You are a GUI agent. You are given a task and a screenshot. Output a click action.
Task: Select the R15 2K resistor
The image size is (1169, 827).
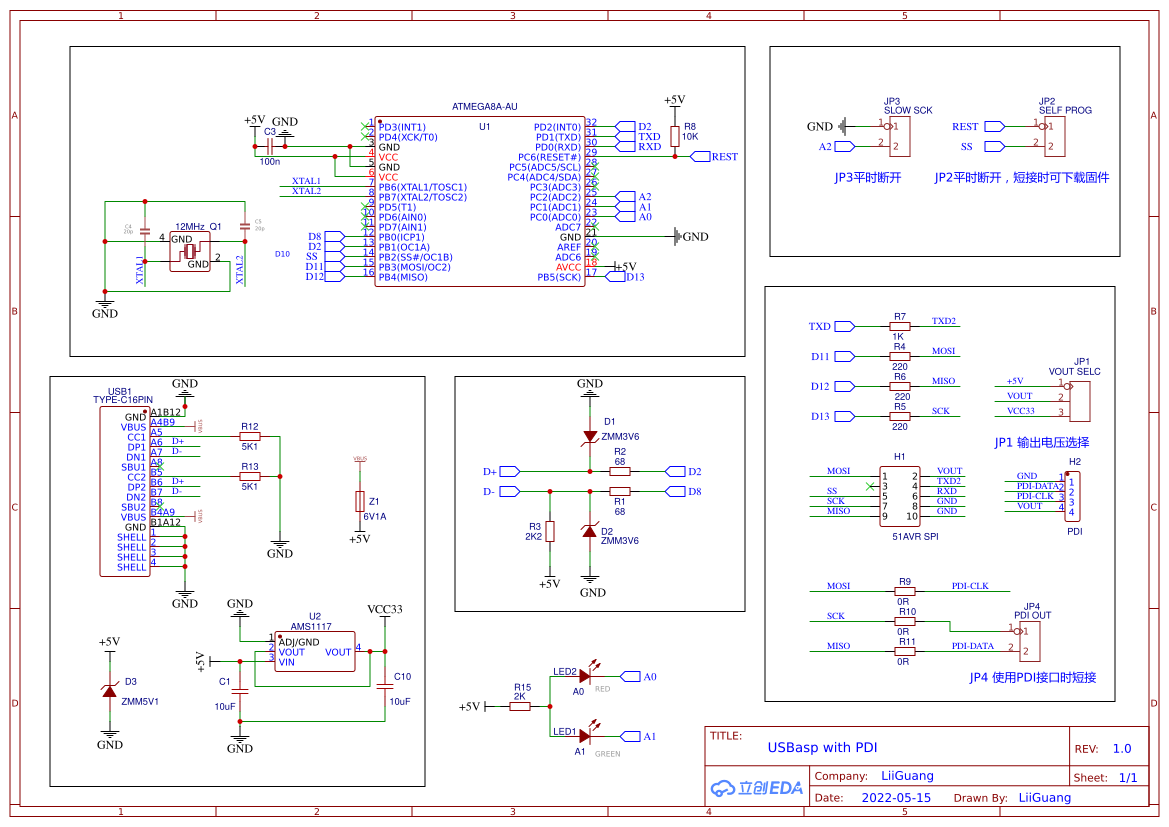click(520, 706)
